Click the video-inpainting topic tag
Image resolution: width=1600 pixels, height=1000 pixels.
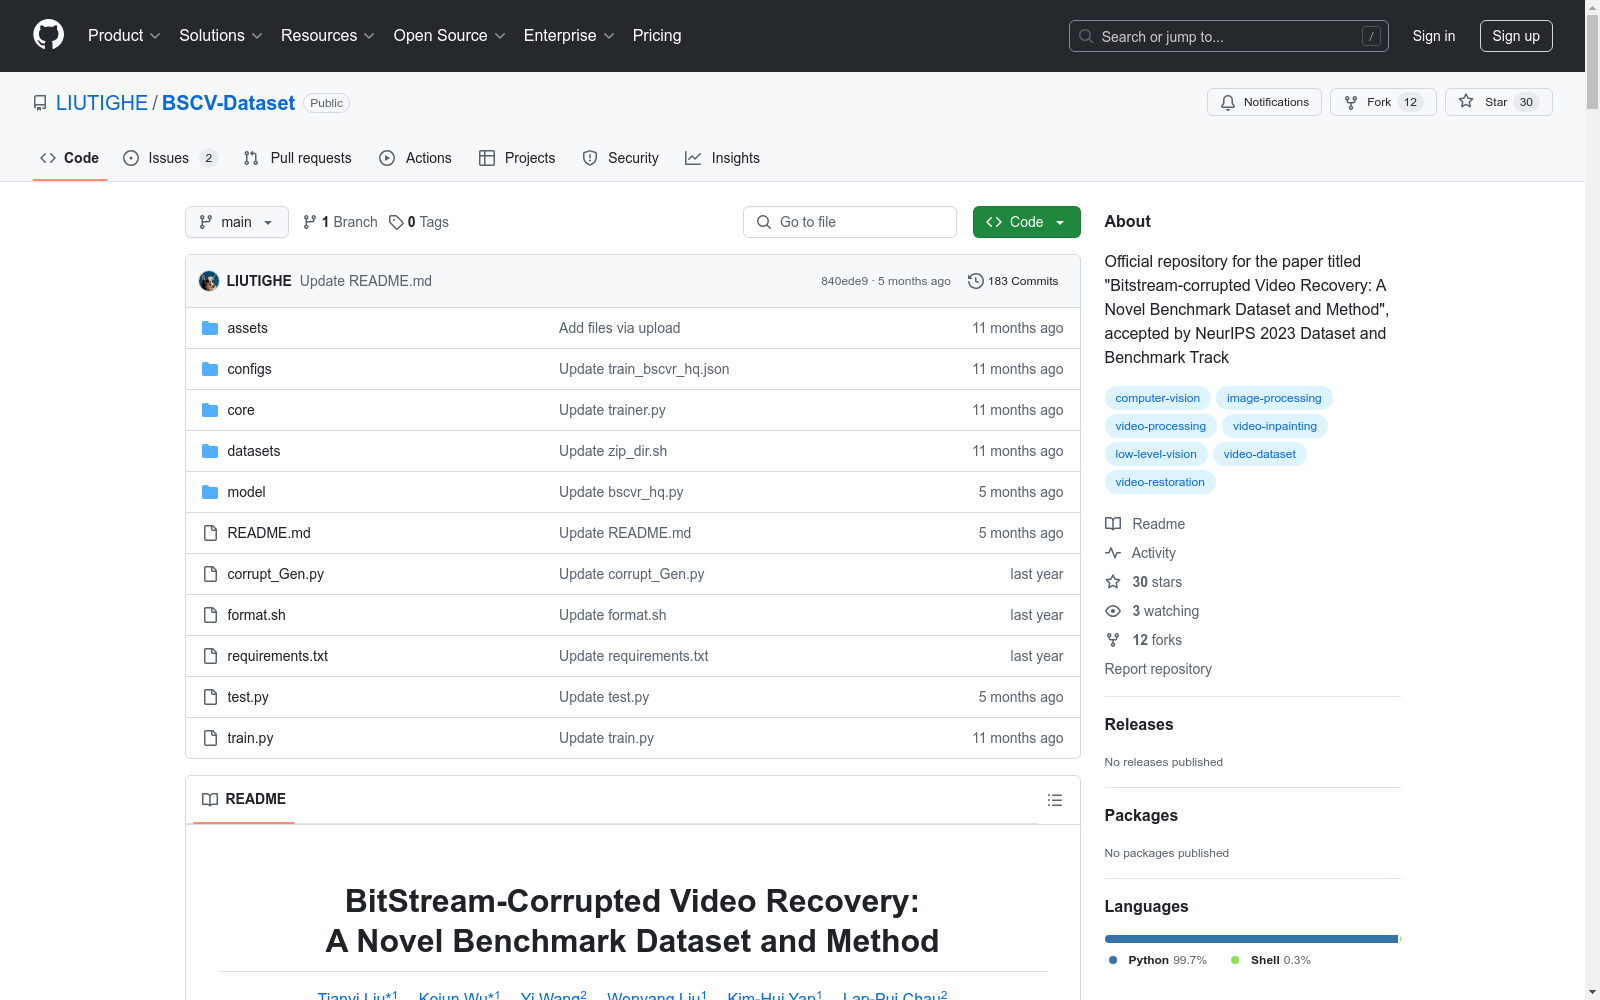click(x=1275, y=426)
